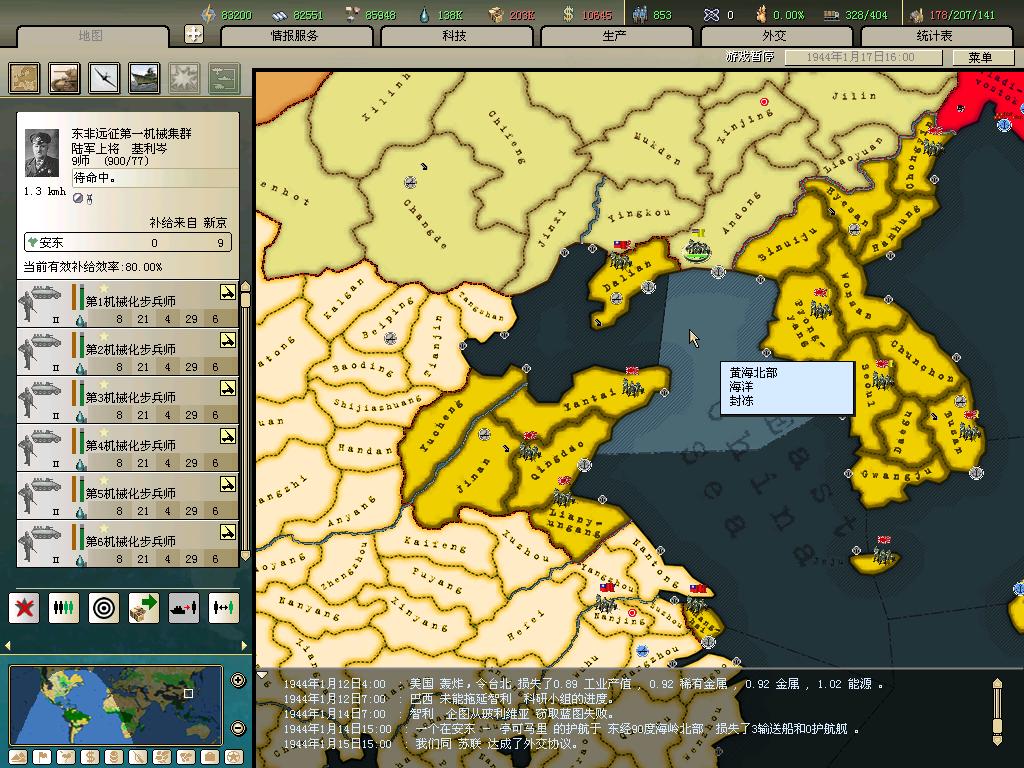Click the land units tank icon

(65, 78)
